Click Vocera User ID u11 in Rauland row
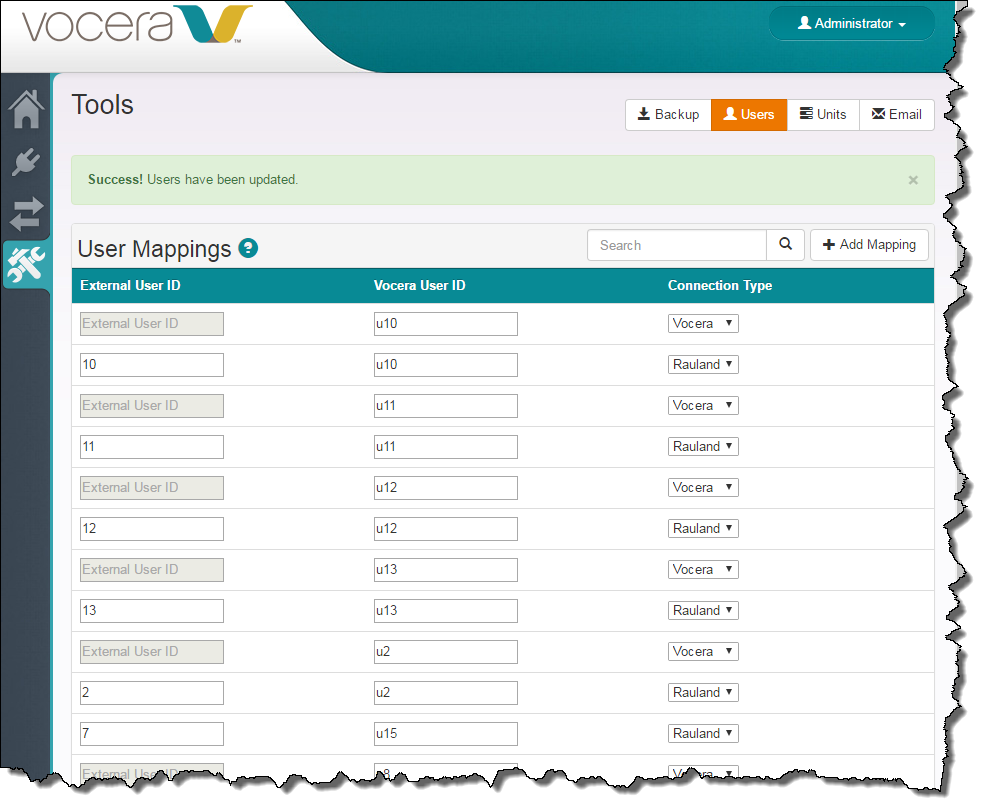The height and width of the screenshot is (812, 990). pos(446,447)
